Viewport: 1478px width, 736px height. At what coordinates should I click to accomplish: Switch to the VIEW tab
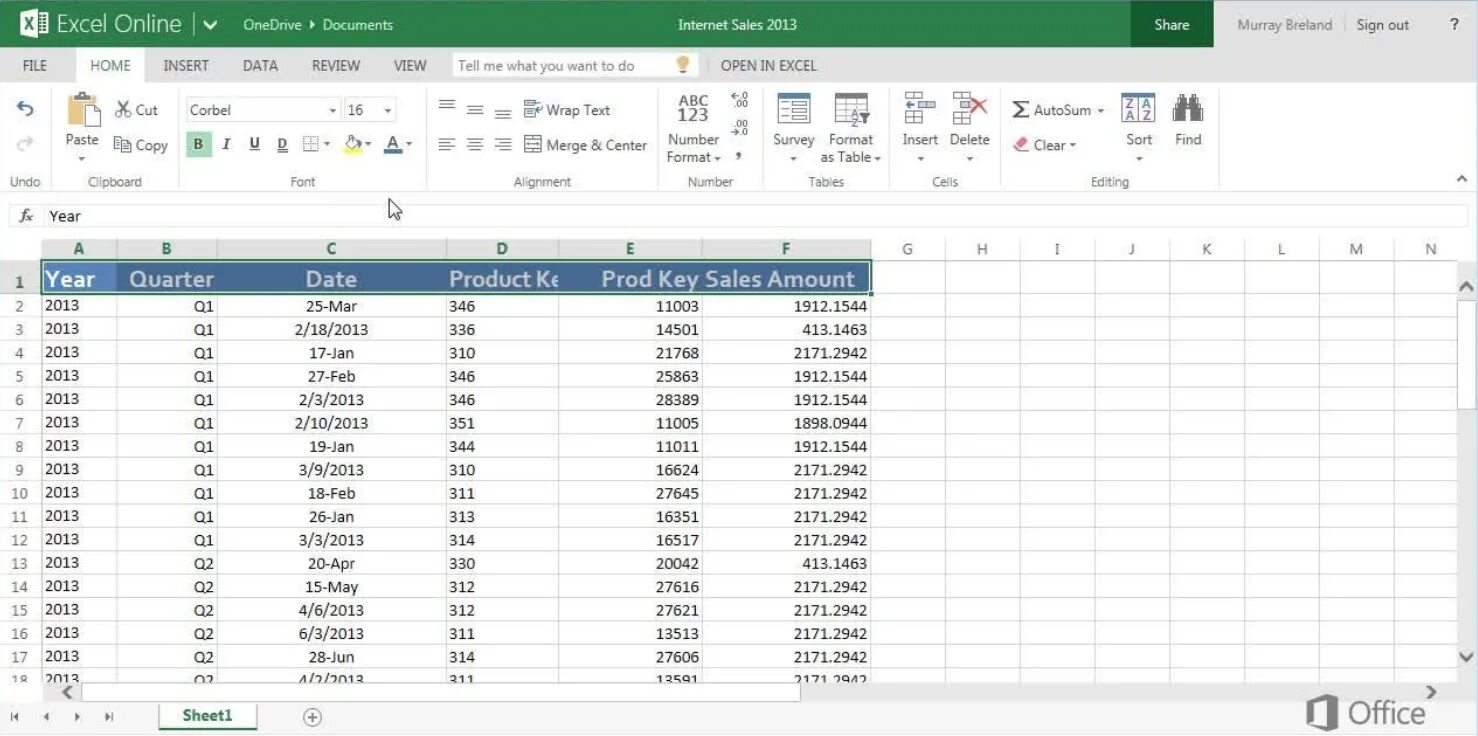[410, 65]
